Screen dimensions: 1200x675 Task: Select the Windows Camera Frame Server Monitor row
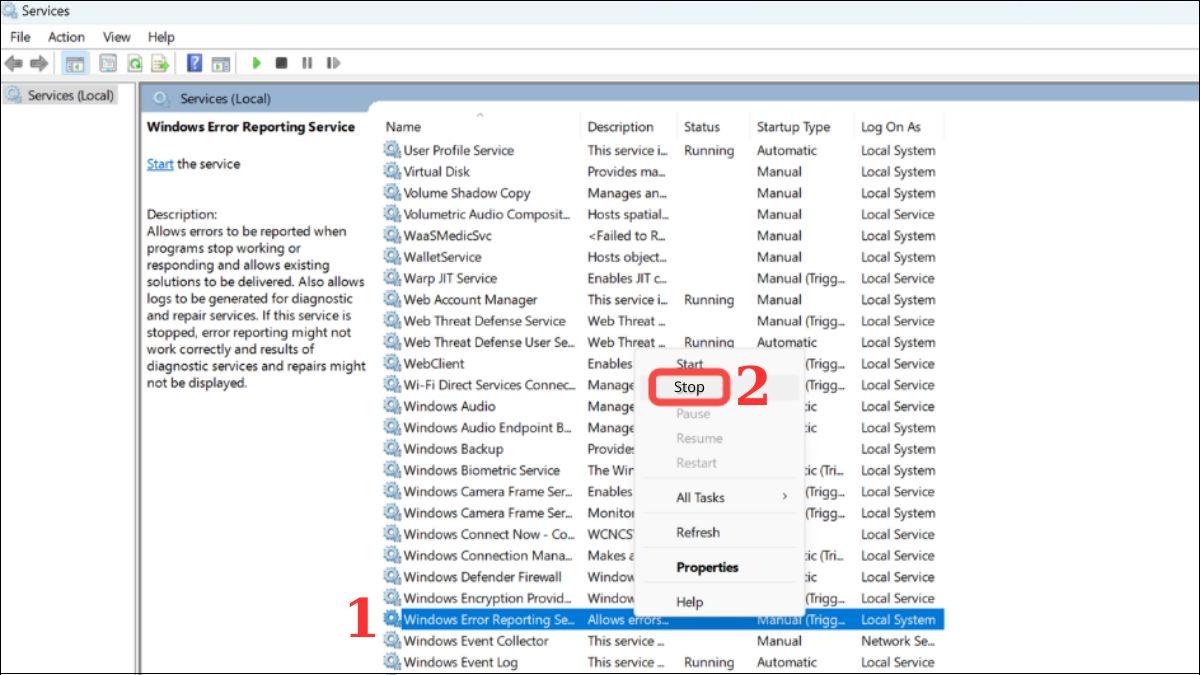click(663, 512)
